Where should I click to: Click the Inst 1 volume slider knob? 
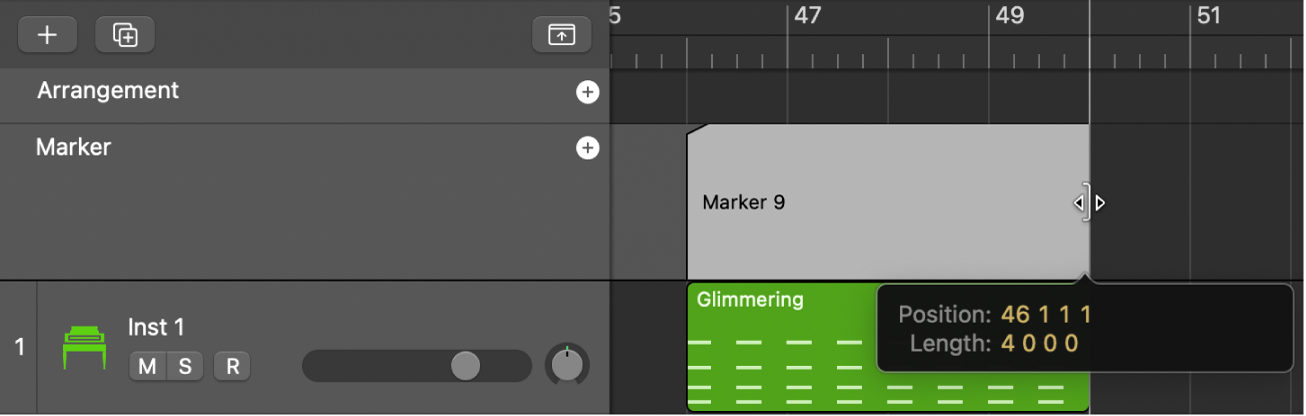[465, 366]
